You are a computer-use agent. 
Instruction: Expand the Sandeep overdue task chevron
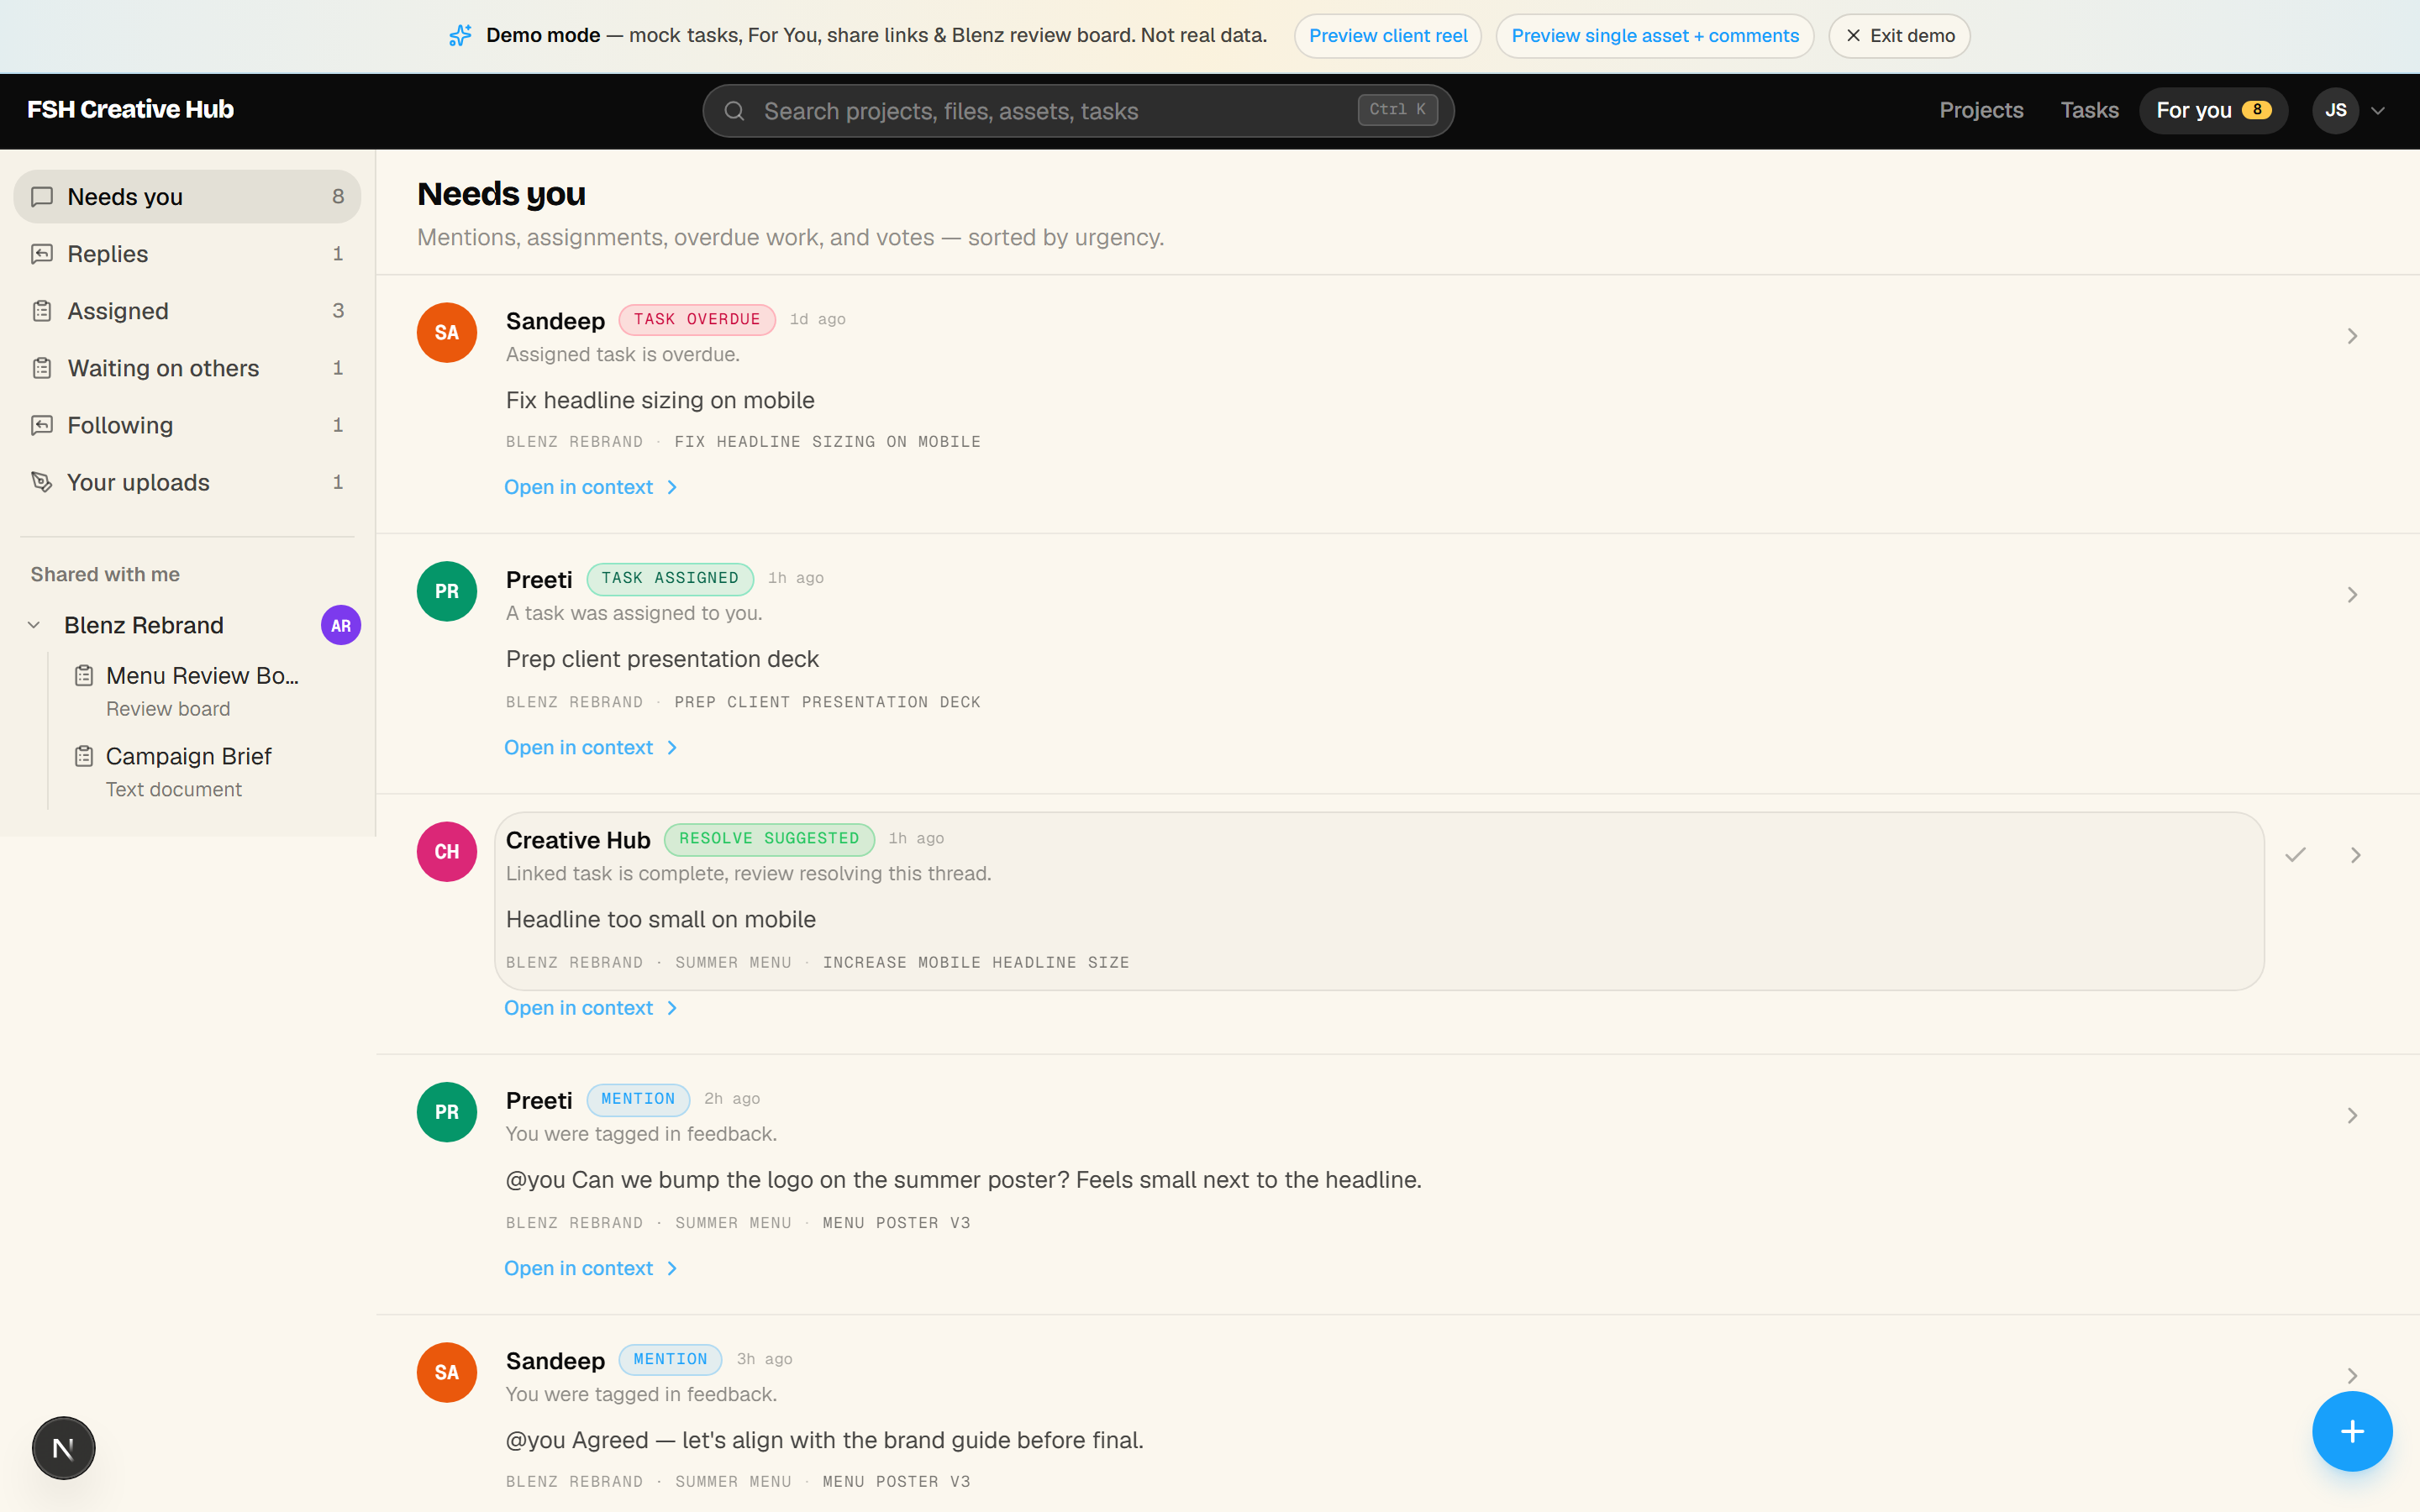click(2352, 336)
